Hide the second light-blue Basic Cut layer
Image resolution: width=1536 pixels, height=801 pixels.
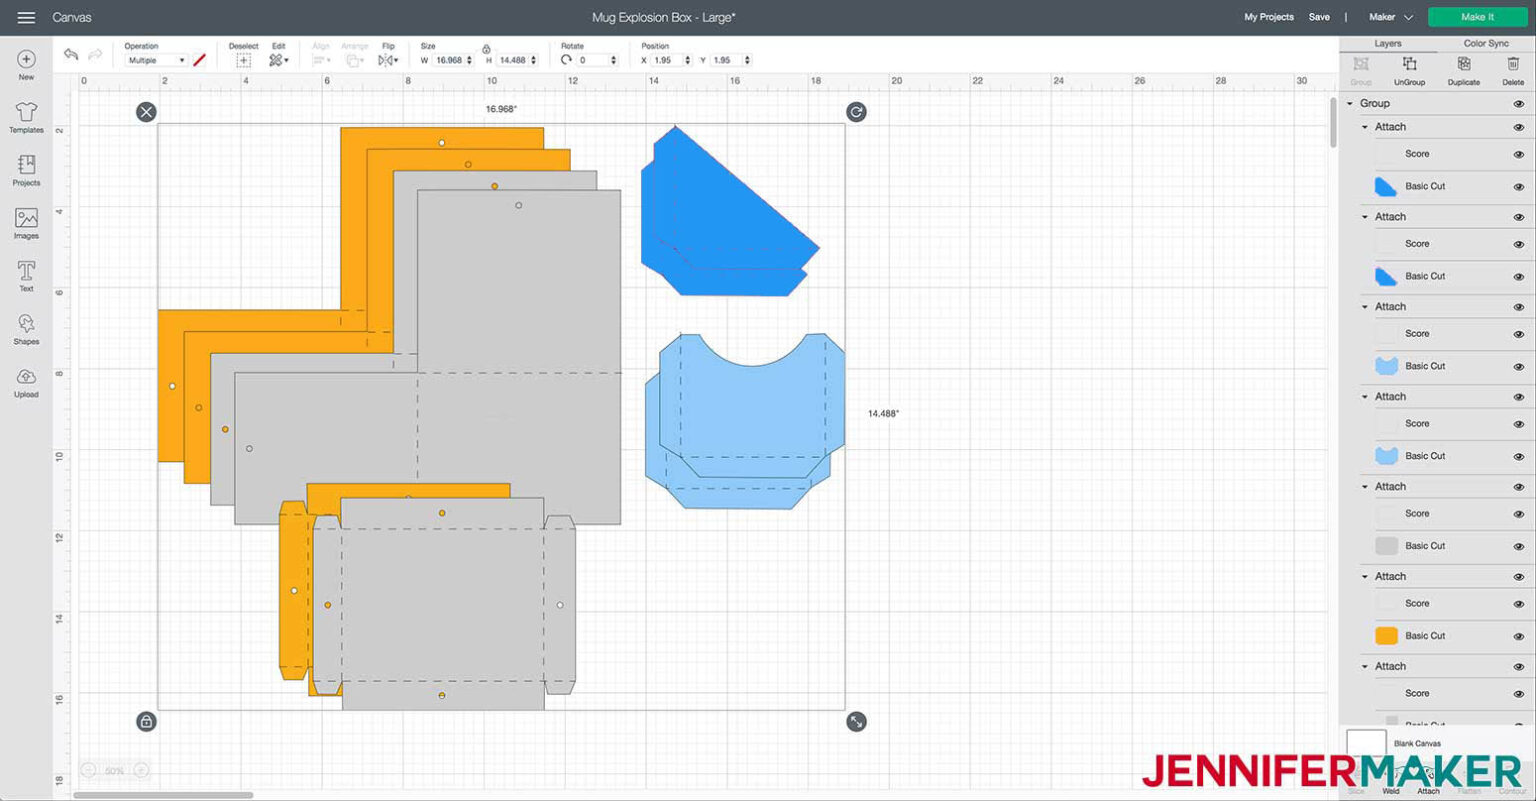pos(1518,457)
